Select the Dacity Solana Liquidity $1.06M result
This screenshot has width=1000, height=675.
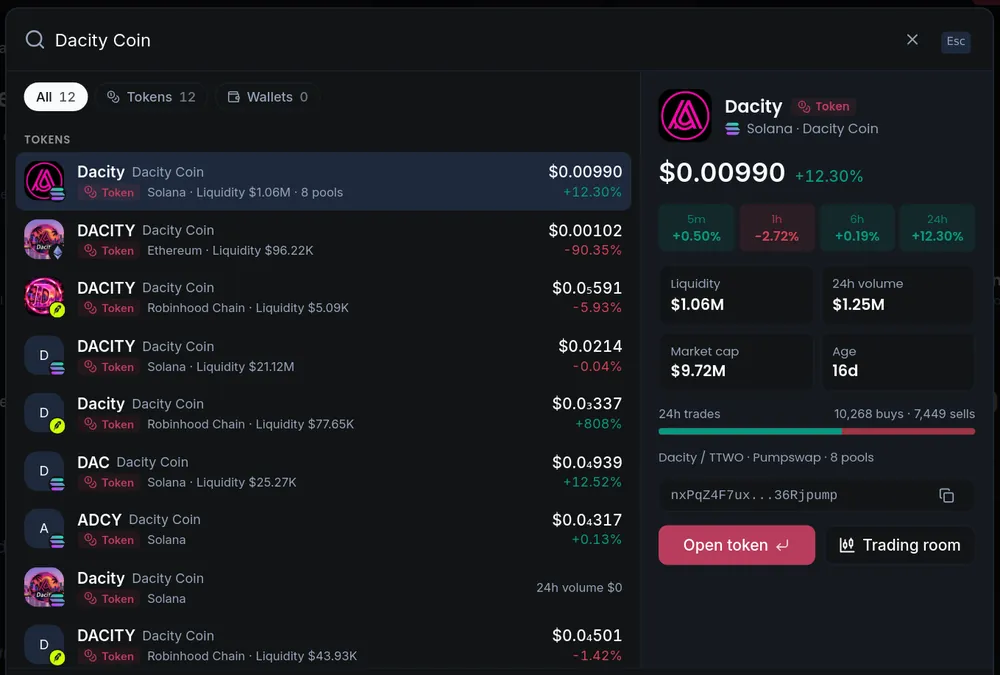click(x=323, y=181)
